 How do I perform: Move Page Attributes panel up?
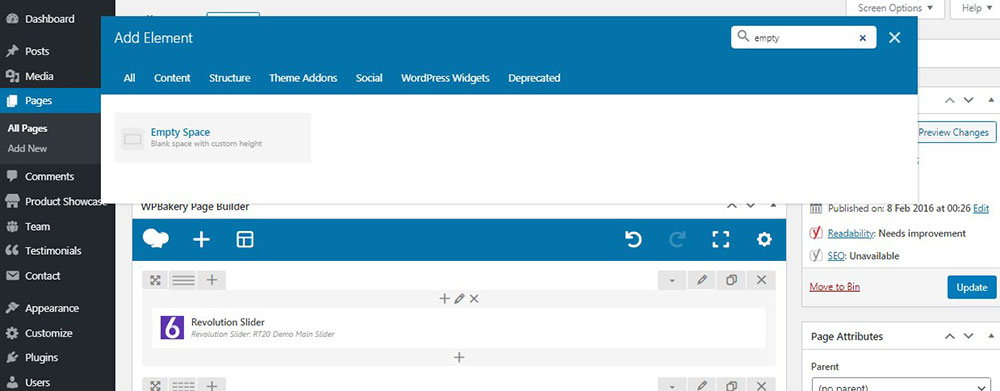pos(950,336)
